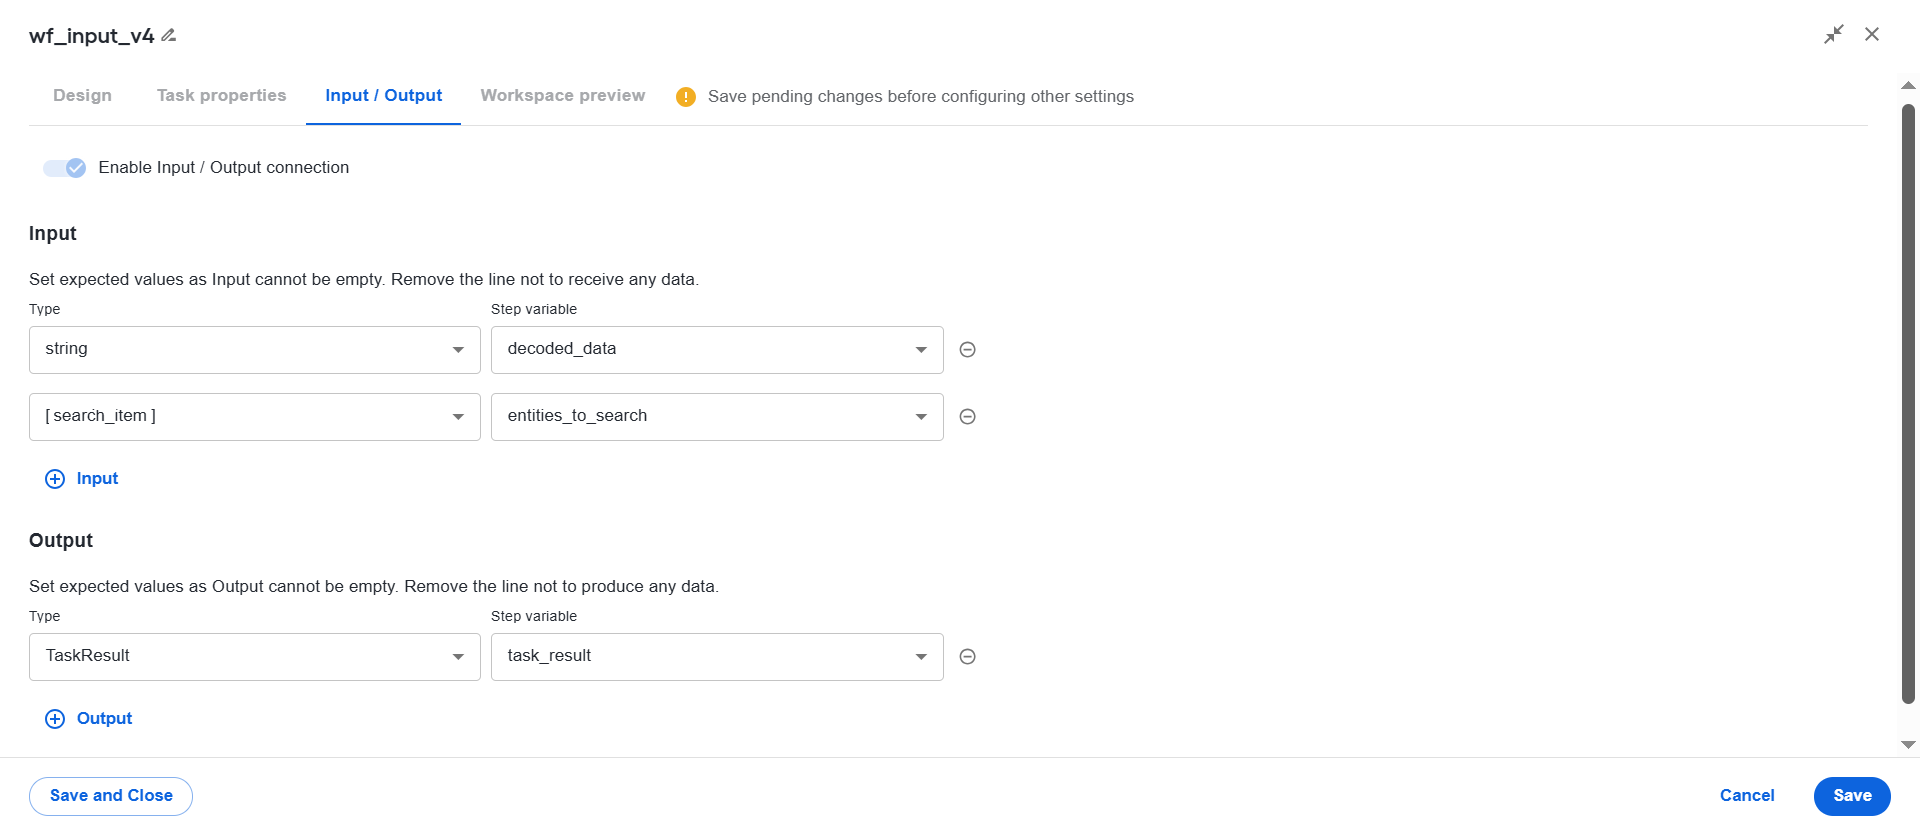Collapse the dialog with the shrink icon
The height and width of the screenshot is (828, 1920).
pos(1833,35)
